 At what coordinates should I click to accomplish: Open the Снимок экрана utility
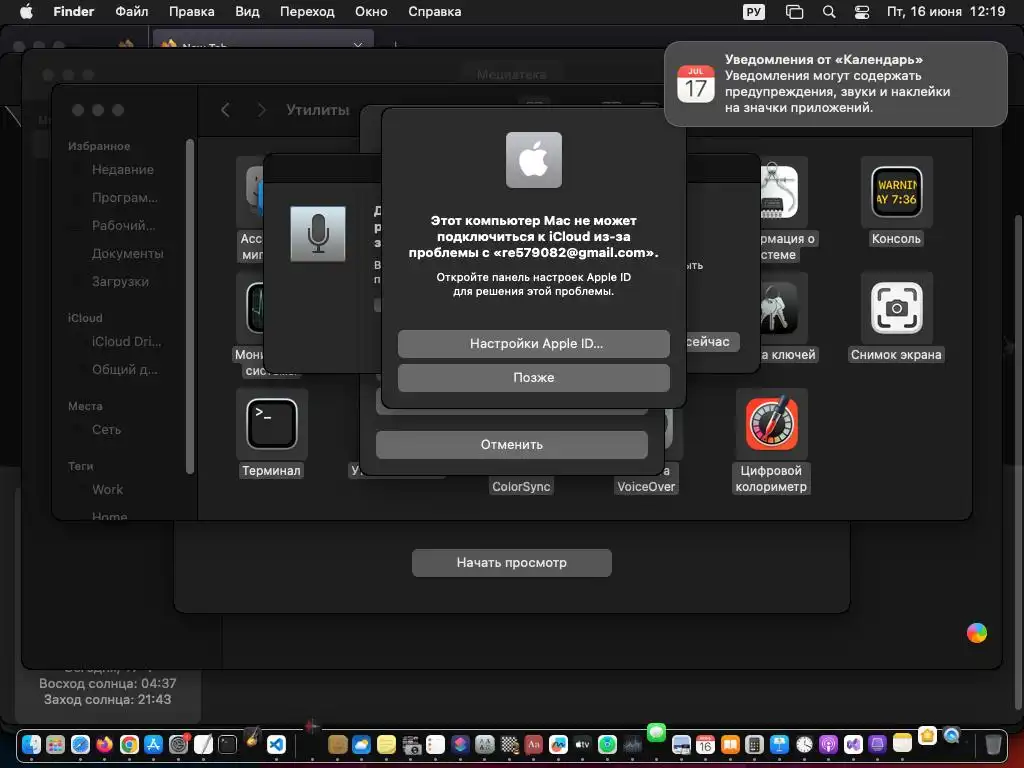pos(897,308)
